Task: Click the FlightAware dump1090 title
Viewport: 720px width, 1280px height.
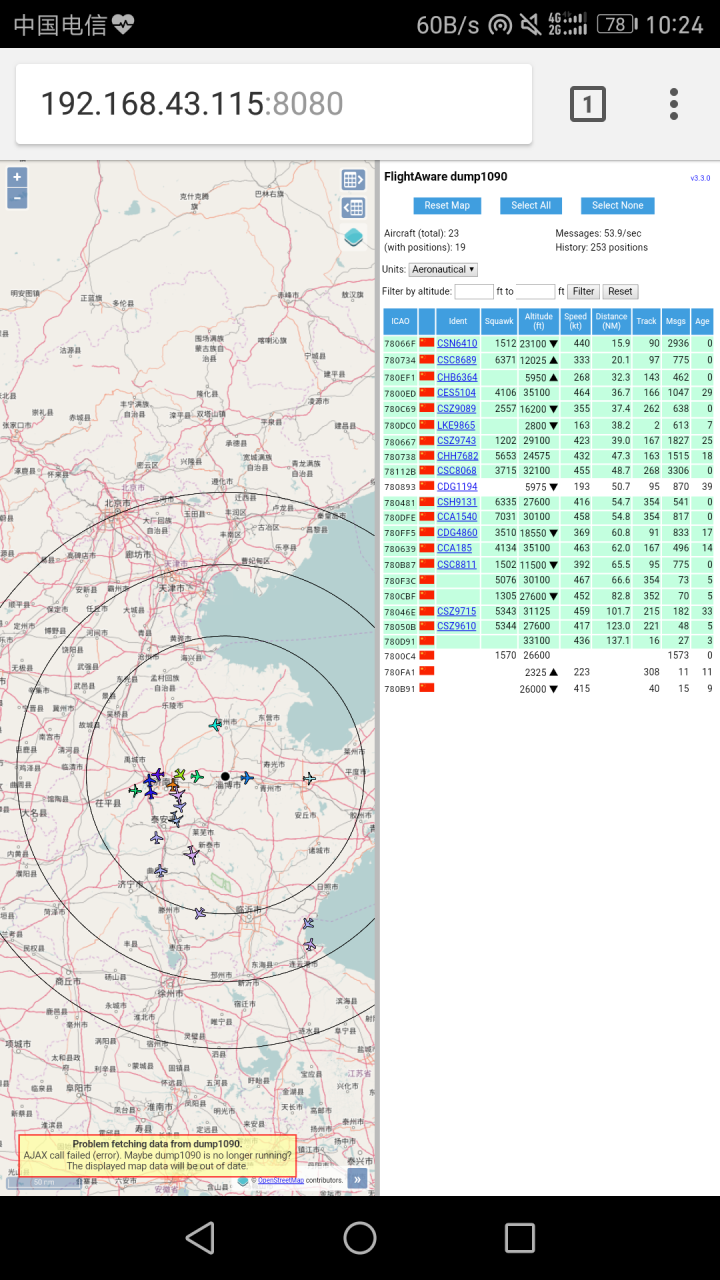Action: click(x=445, y=177)
